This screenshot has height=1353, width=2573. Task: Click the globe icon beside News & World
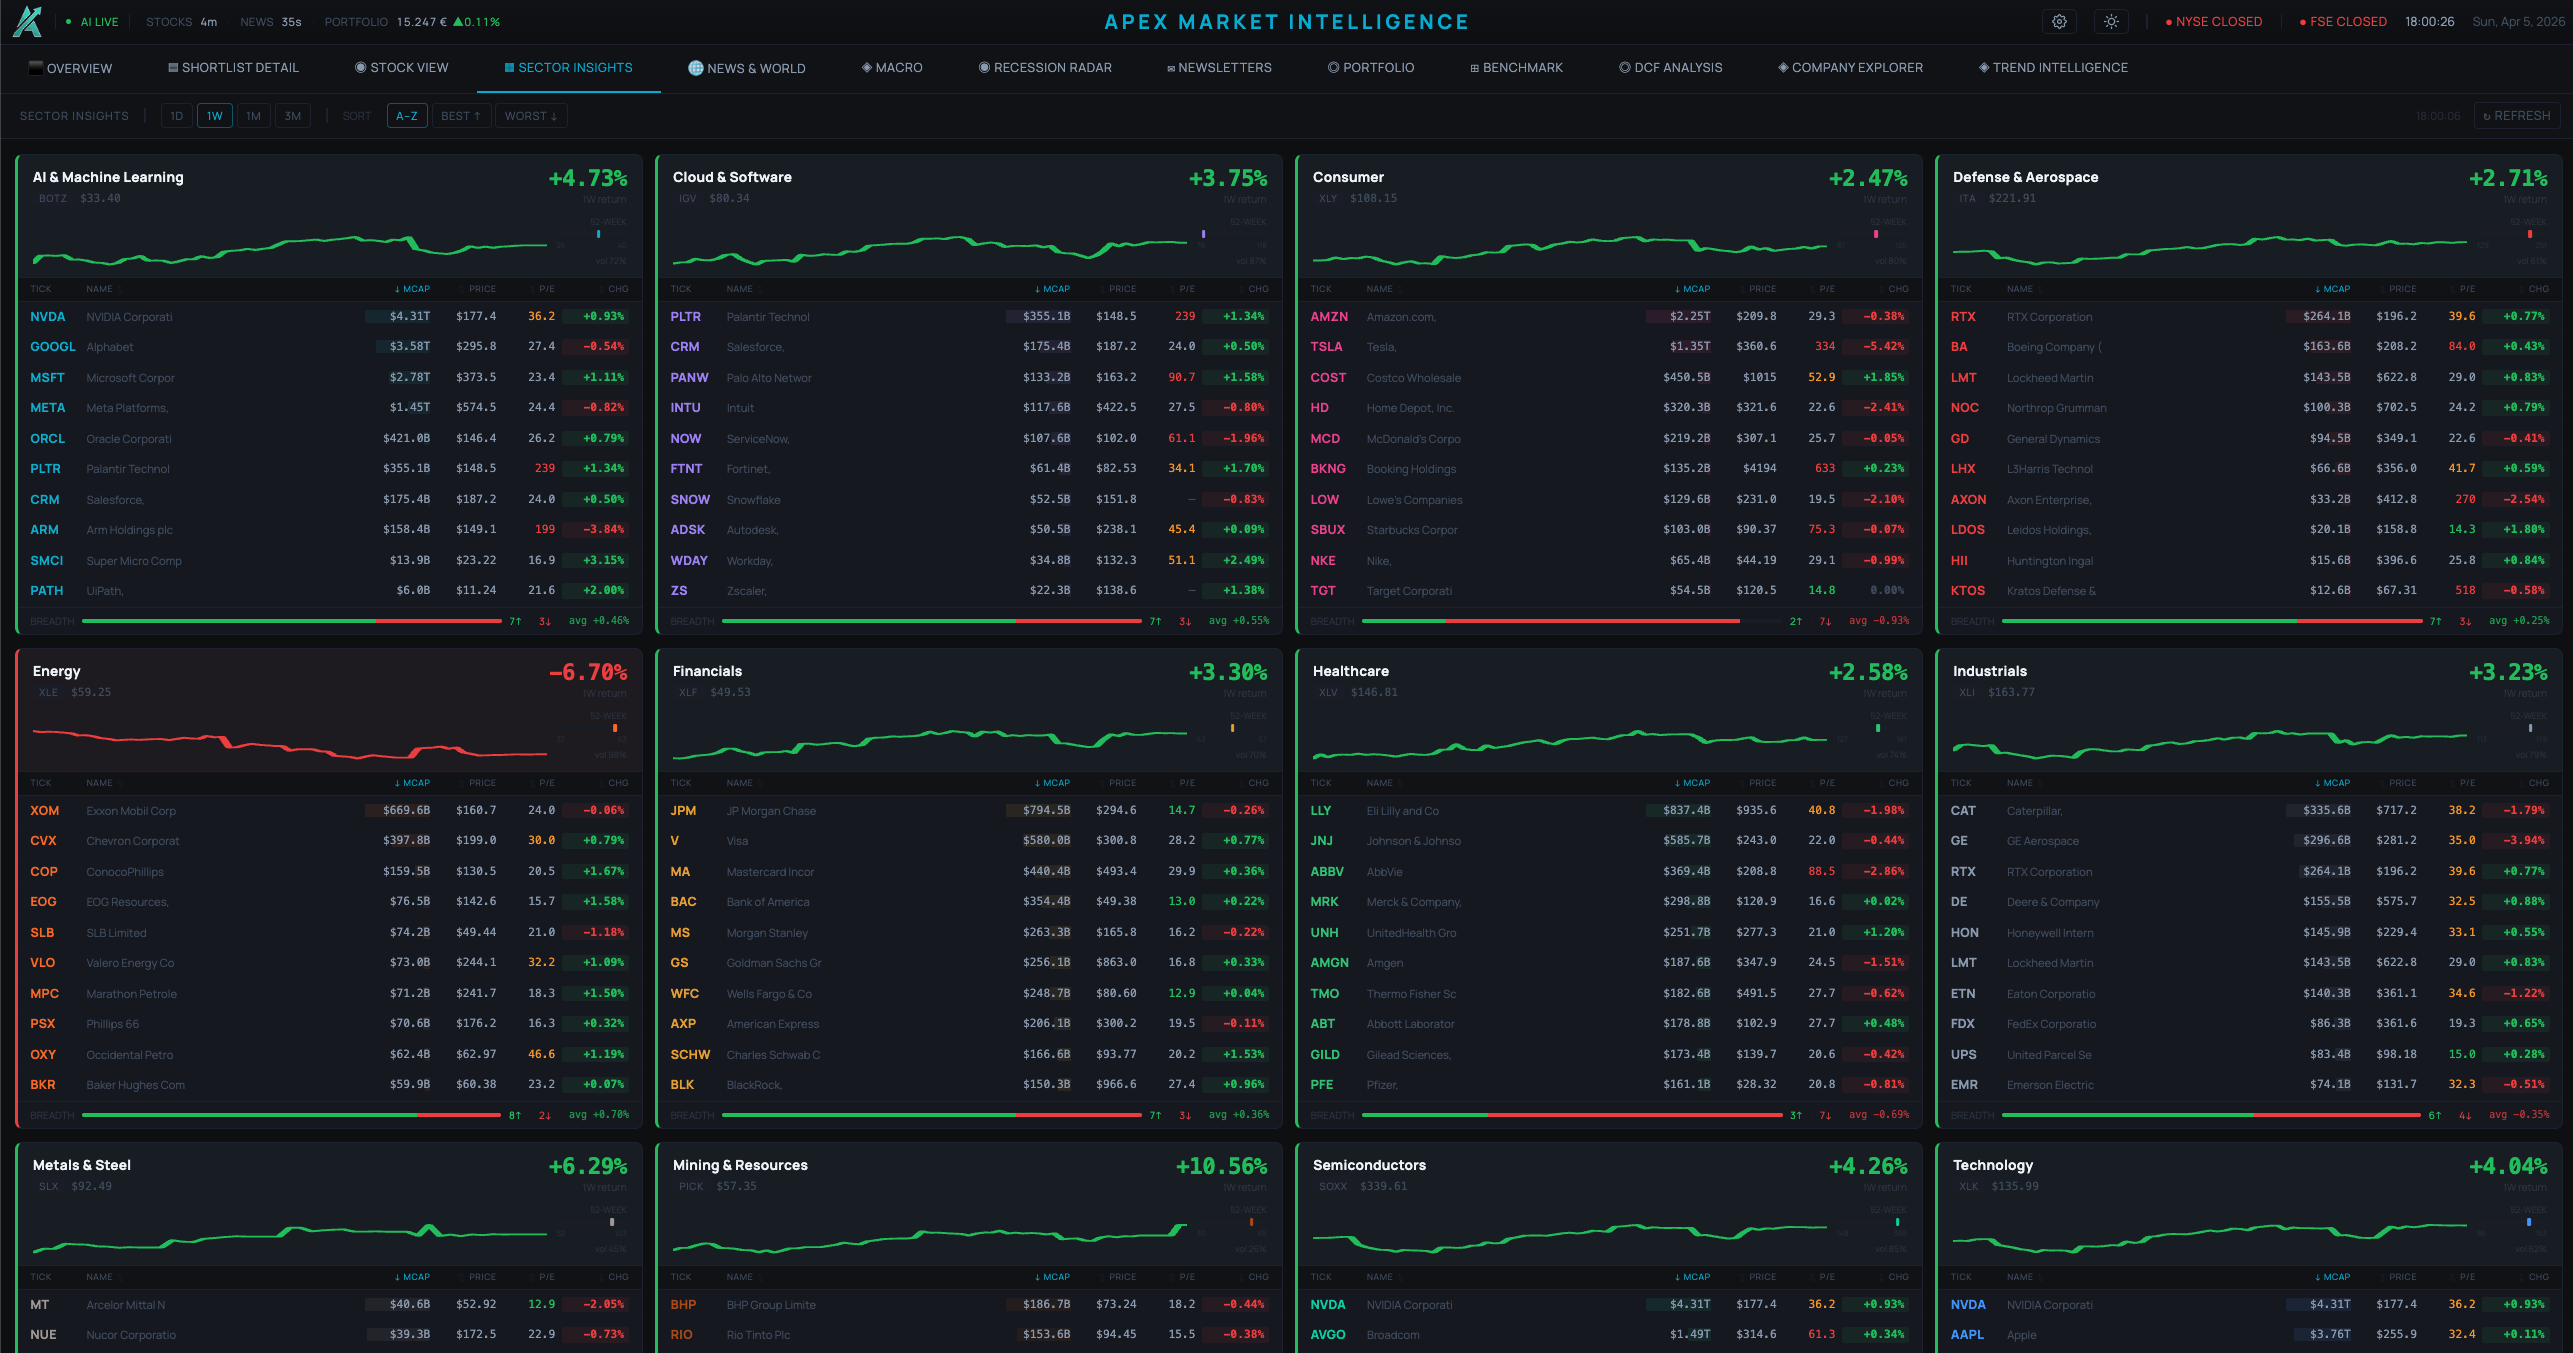(694, 67)
